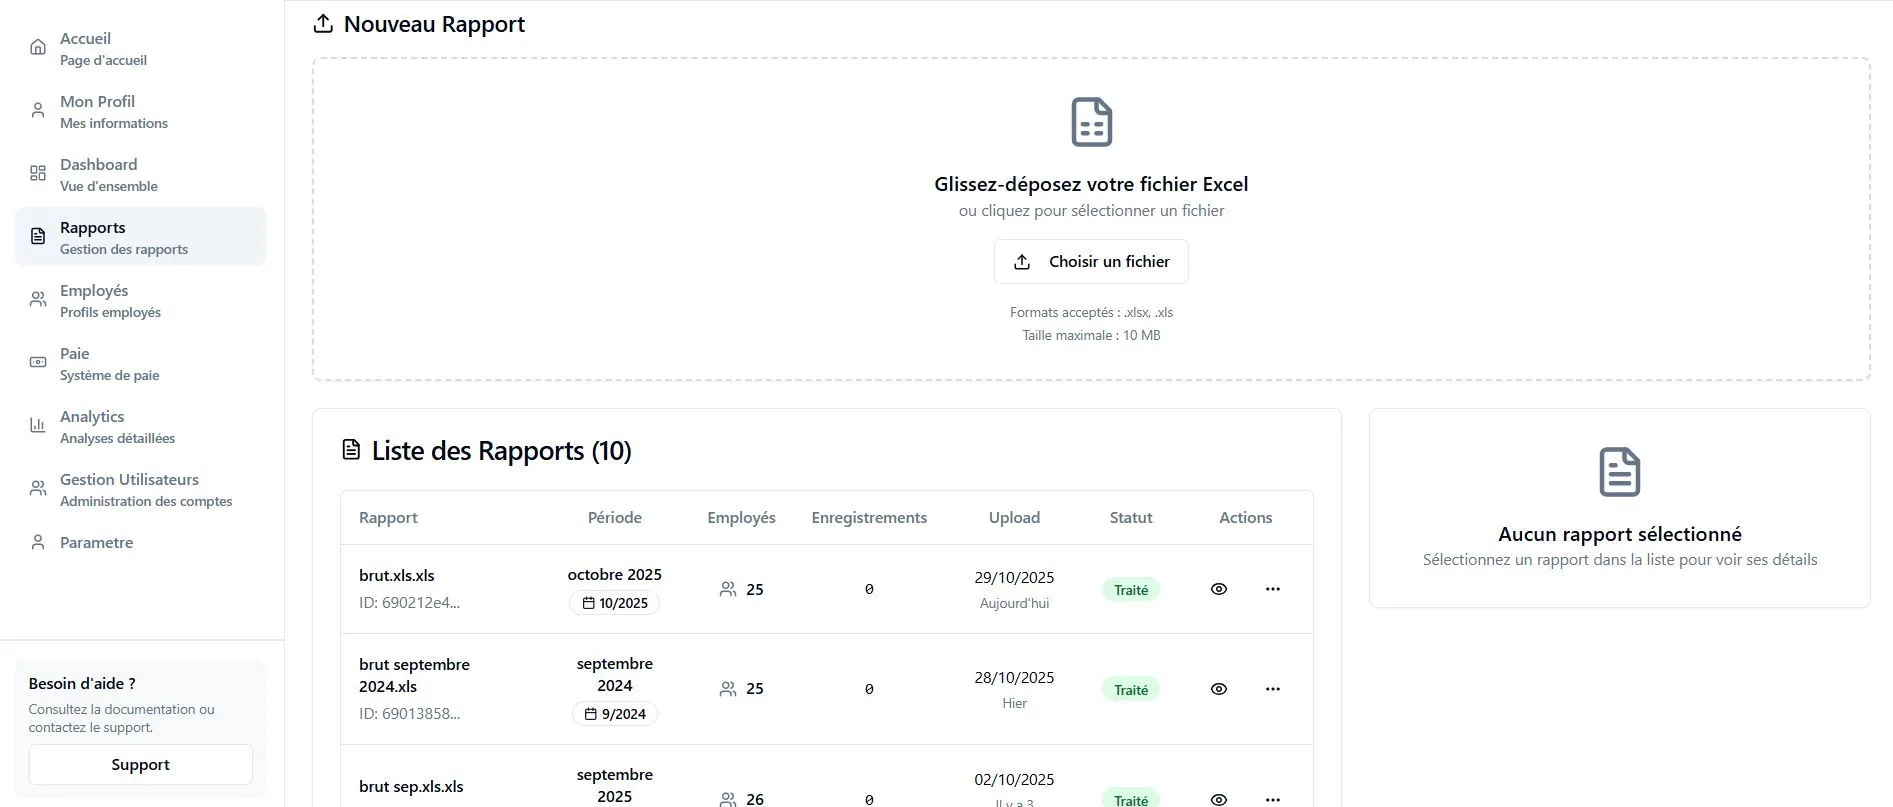Click upload date 28/10/2025
The image size is (1893, 807).
tap(1014, 677)
